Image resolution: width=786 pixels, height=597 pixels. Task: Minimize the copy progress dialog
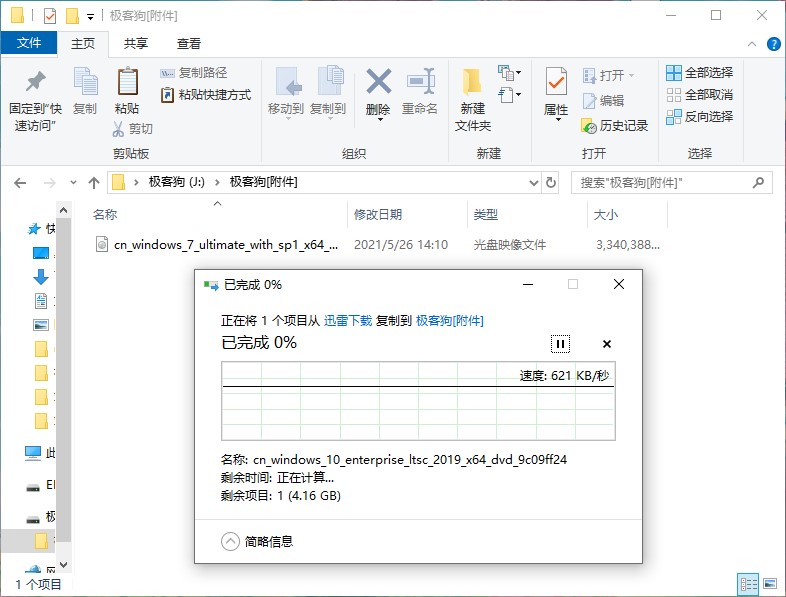click(528, 284)
